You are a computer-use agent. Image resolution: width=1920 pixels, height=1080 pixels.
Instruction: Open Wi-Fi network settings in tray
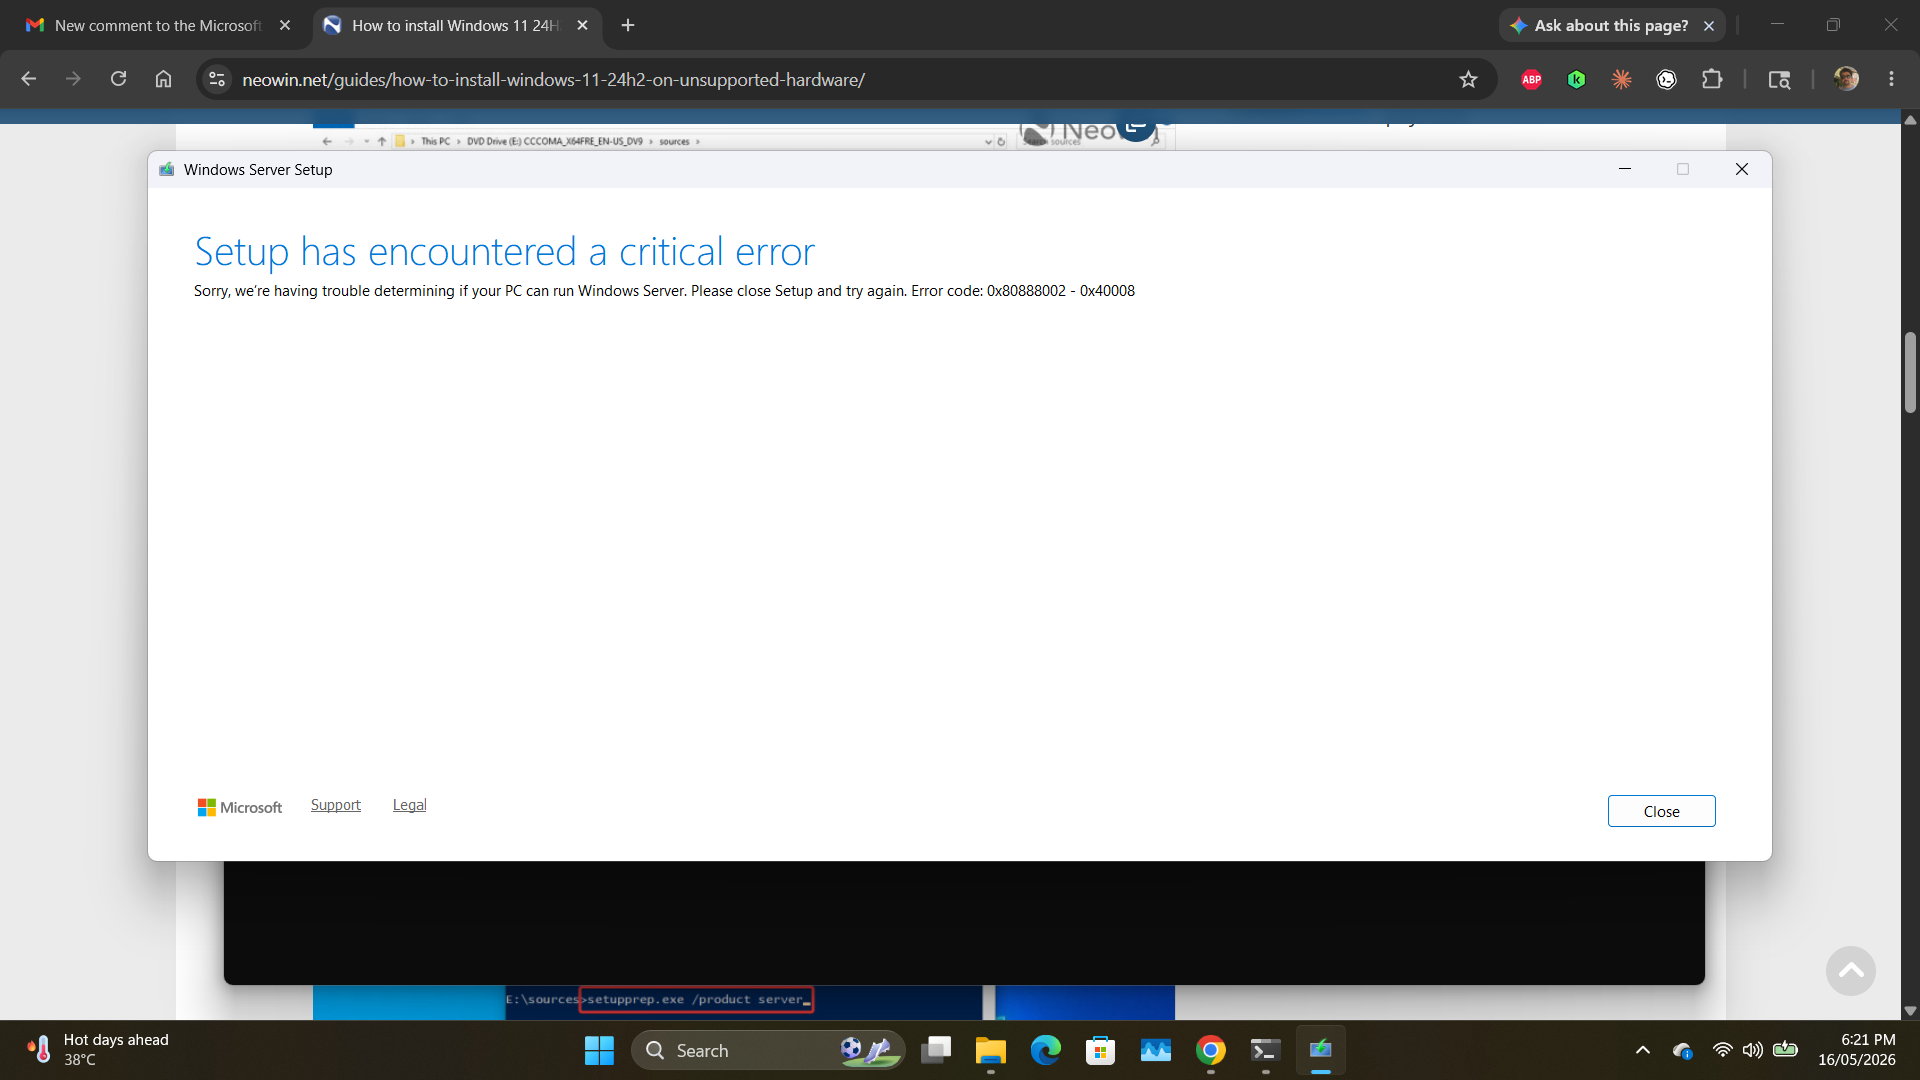tap(1722, 1050)
